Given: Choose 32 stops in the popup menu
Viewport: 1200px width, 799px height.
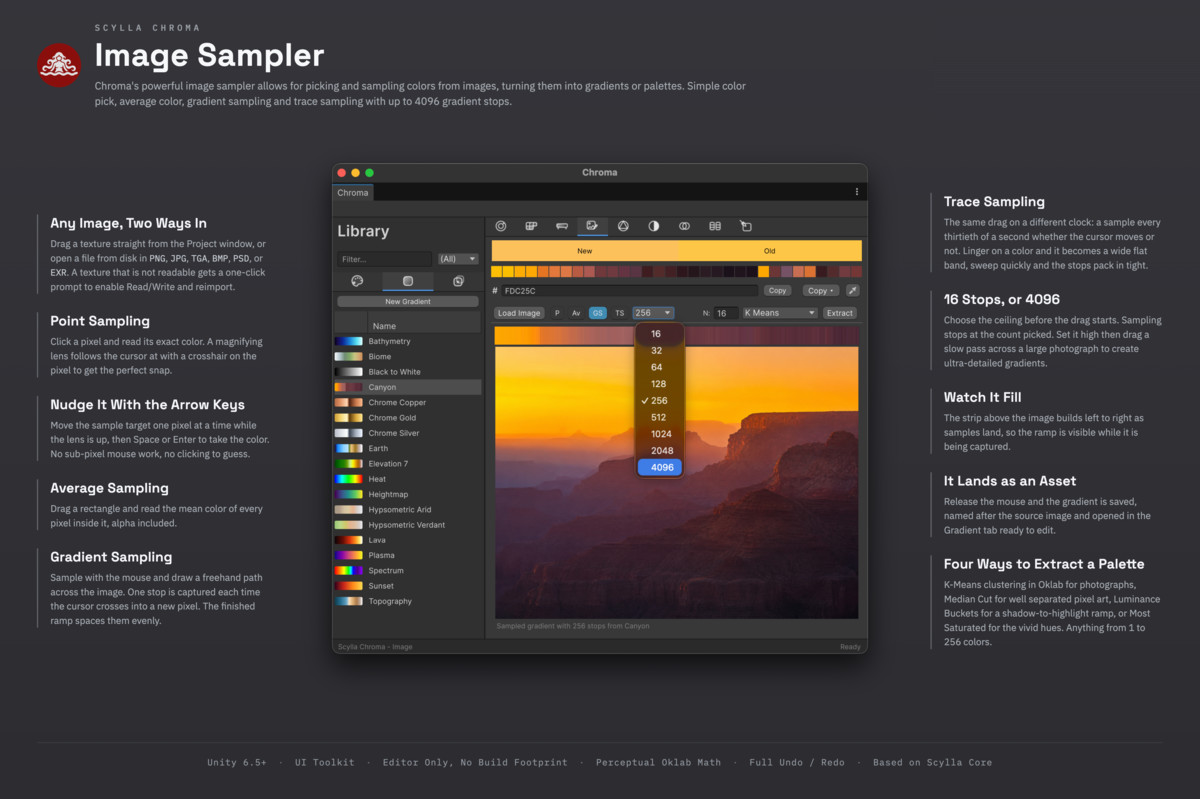Looking at the screenshot, I should pyautogui.click(x=660, y=351).
